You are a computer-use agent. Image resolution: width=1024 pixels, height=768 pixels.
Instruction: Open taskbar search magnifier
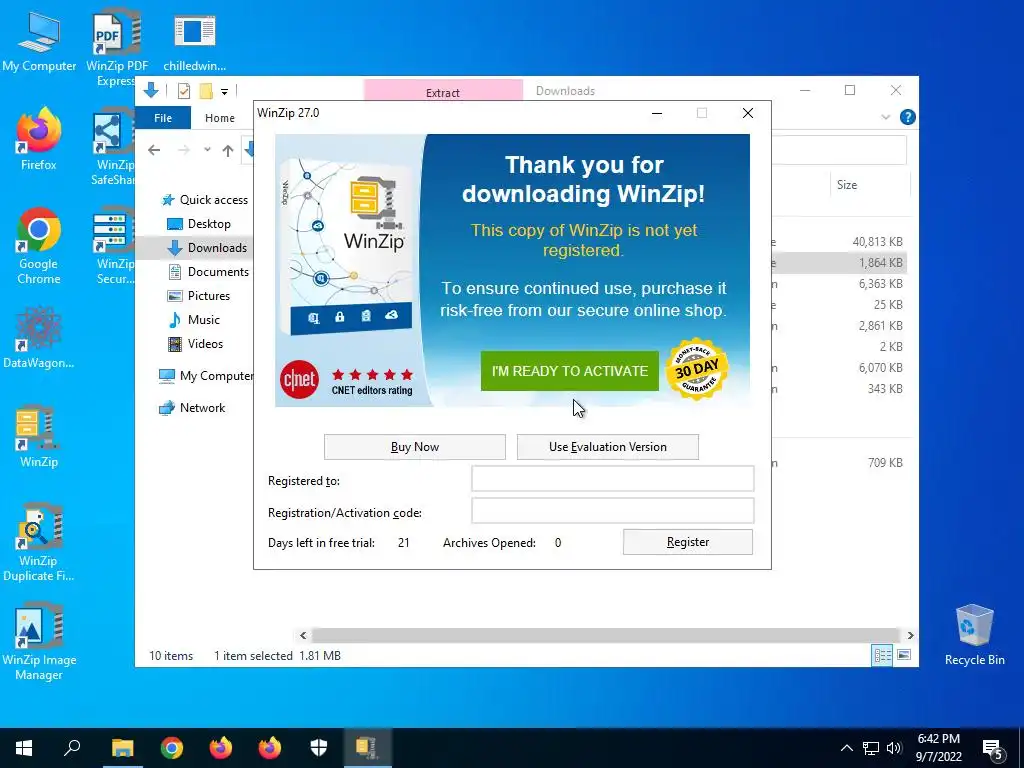pos(72,748)
